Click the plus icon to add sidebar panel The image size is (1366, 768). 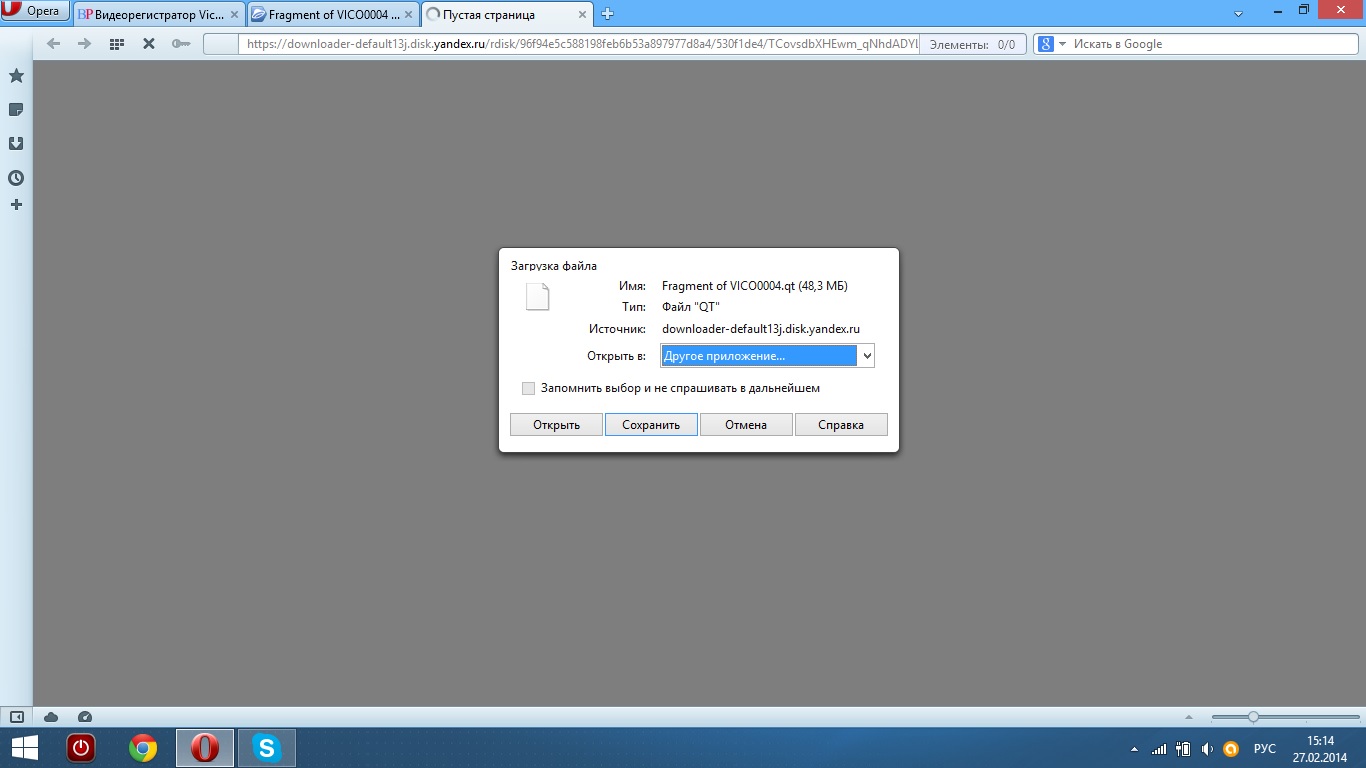tap(16, 205)
